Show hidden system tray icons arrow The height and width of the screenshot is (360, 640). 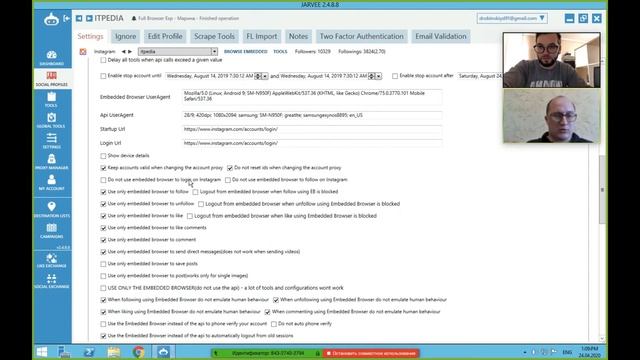(524, 352)
